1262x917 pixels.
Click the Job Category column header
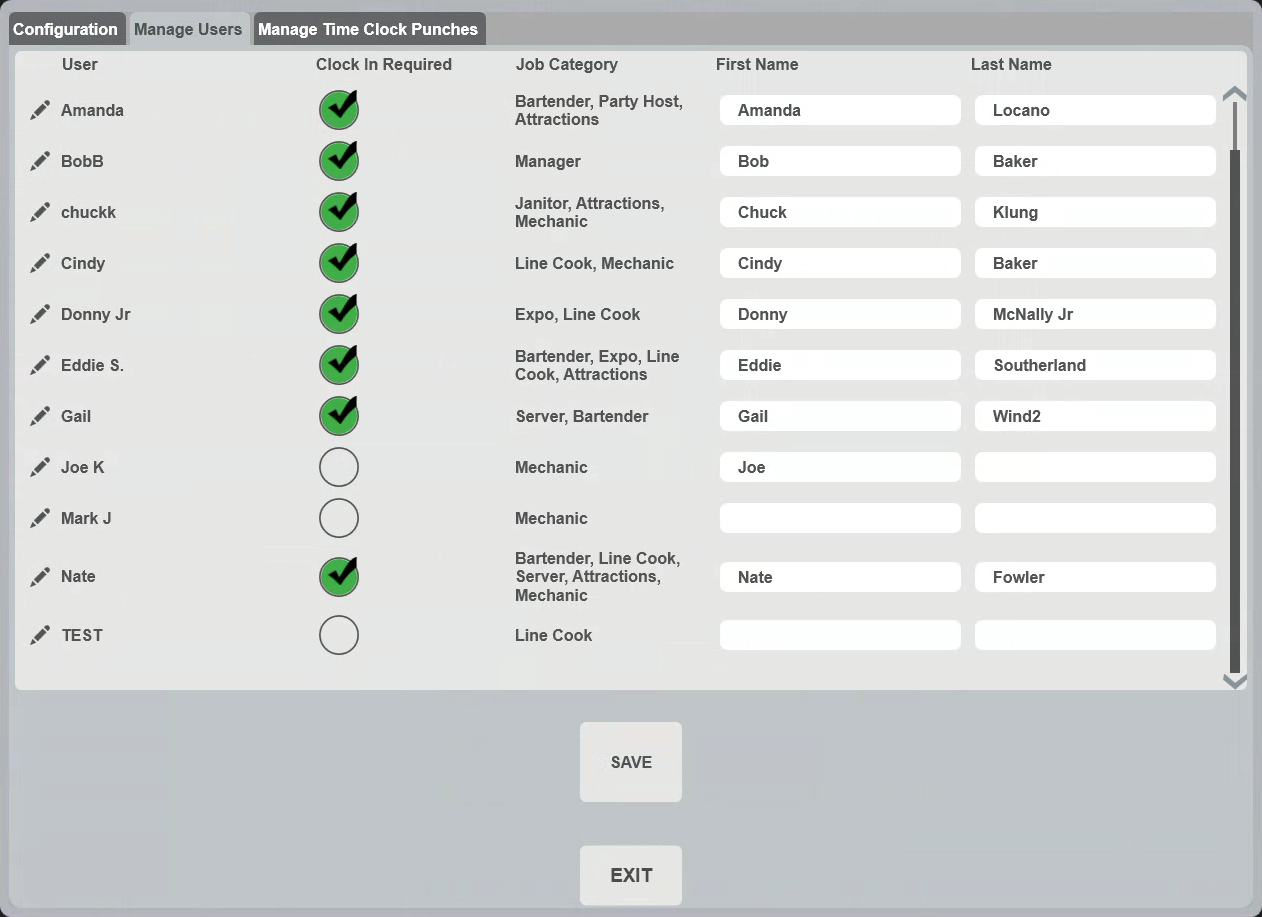point(567,64)
